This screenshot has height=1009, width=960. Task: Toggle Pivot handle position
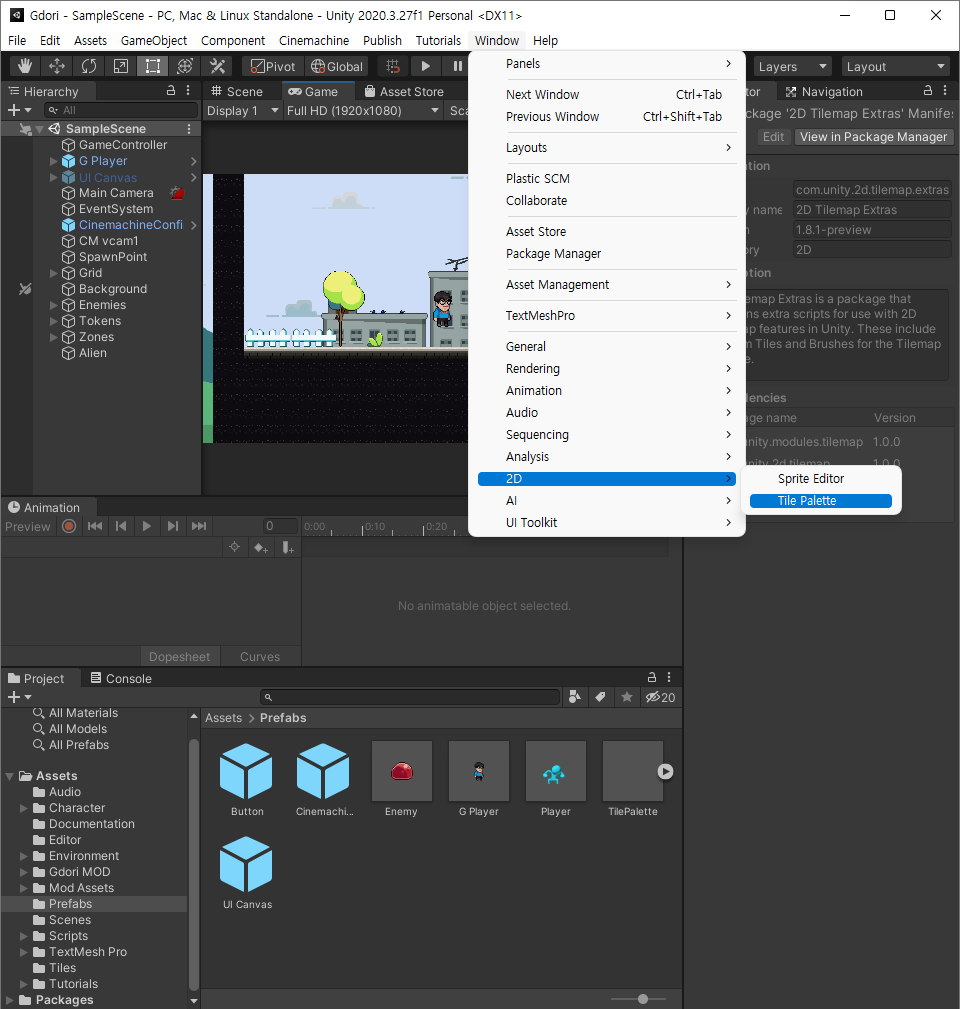[x=273, y=66]
